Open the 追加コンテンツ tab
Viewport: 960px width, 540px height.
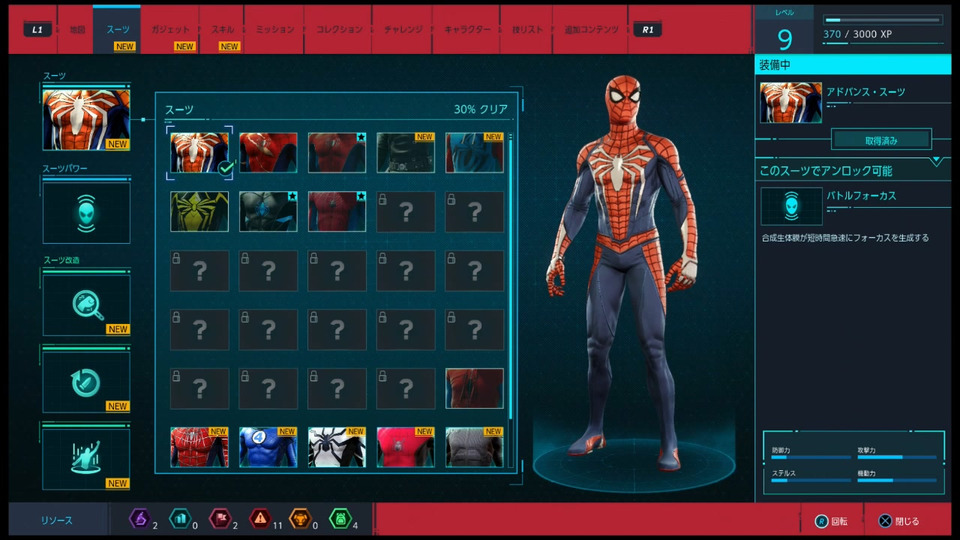(x=591, y=29)
